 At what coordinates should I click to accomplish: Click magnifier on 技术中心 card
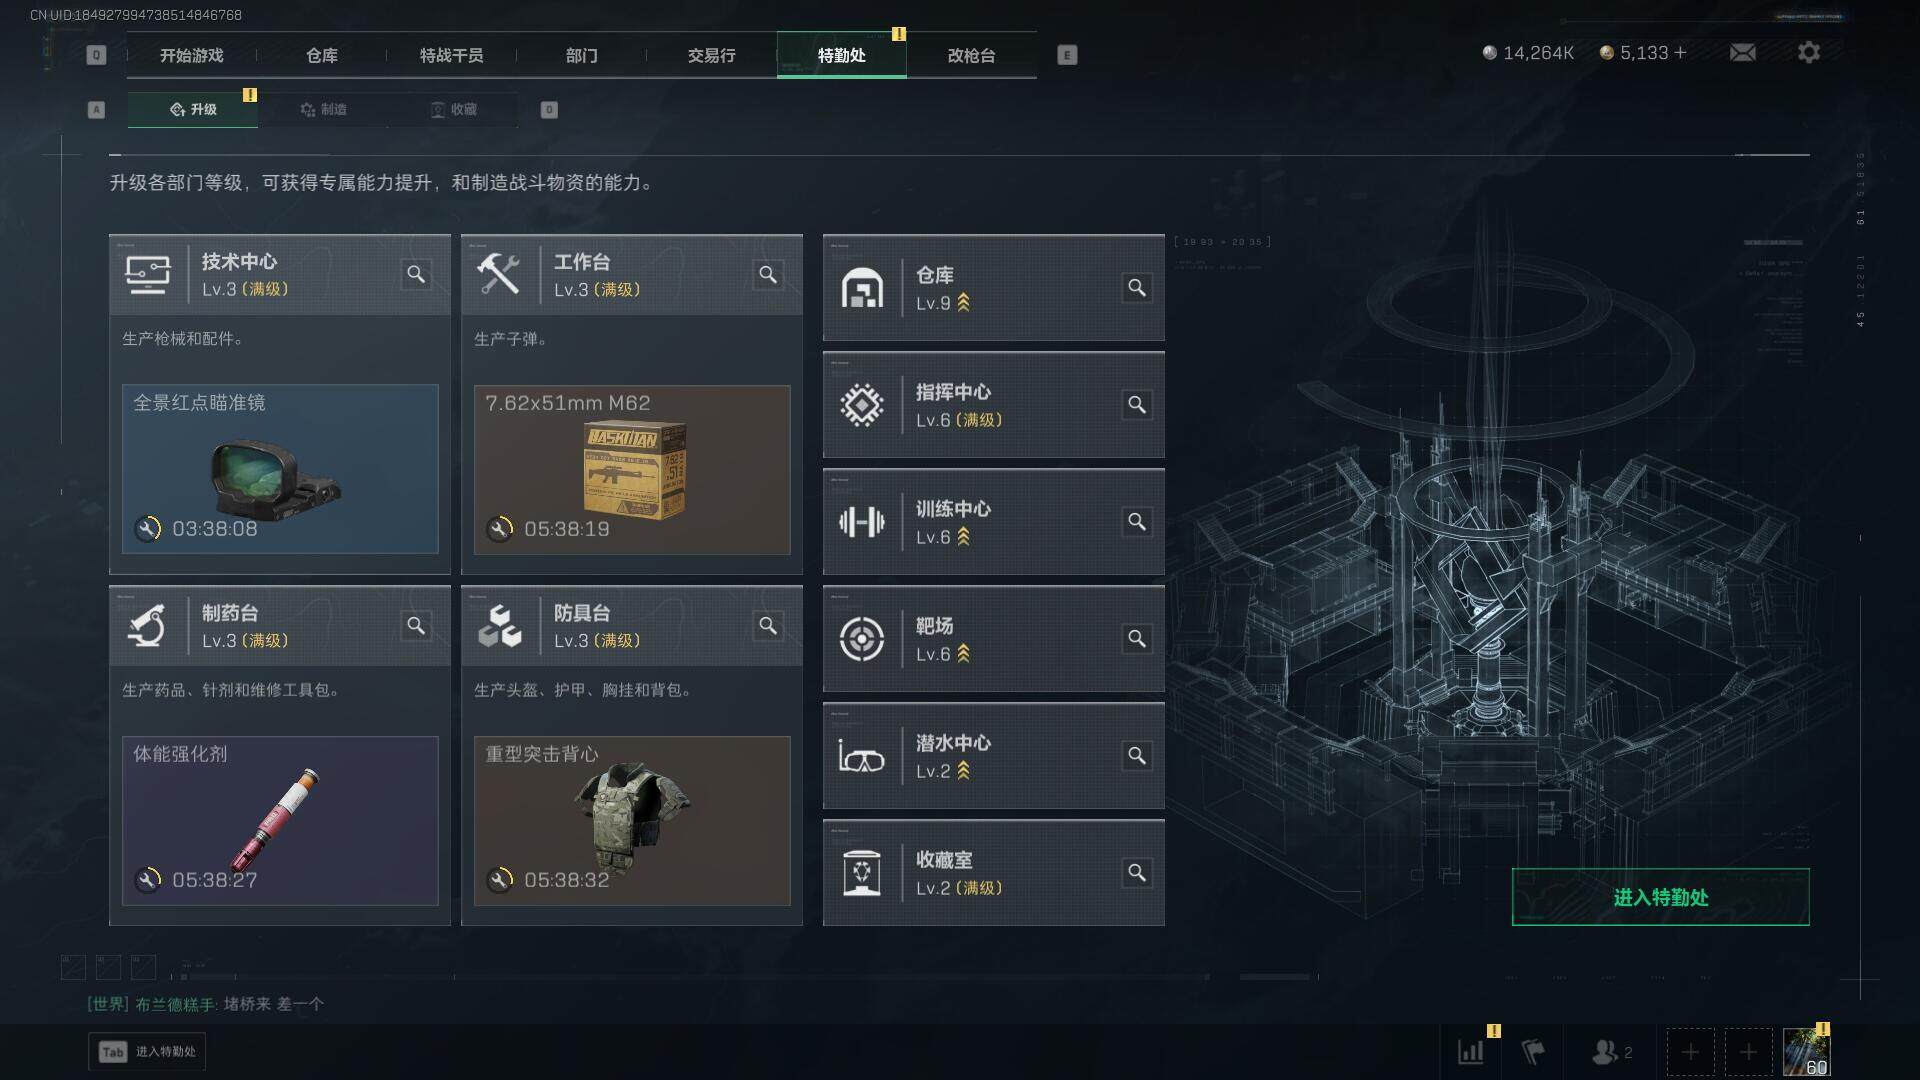416,274
